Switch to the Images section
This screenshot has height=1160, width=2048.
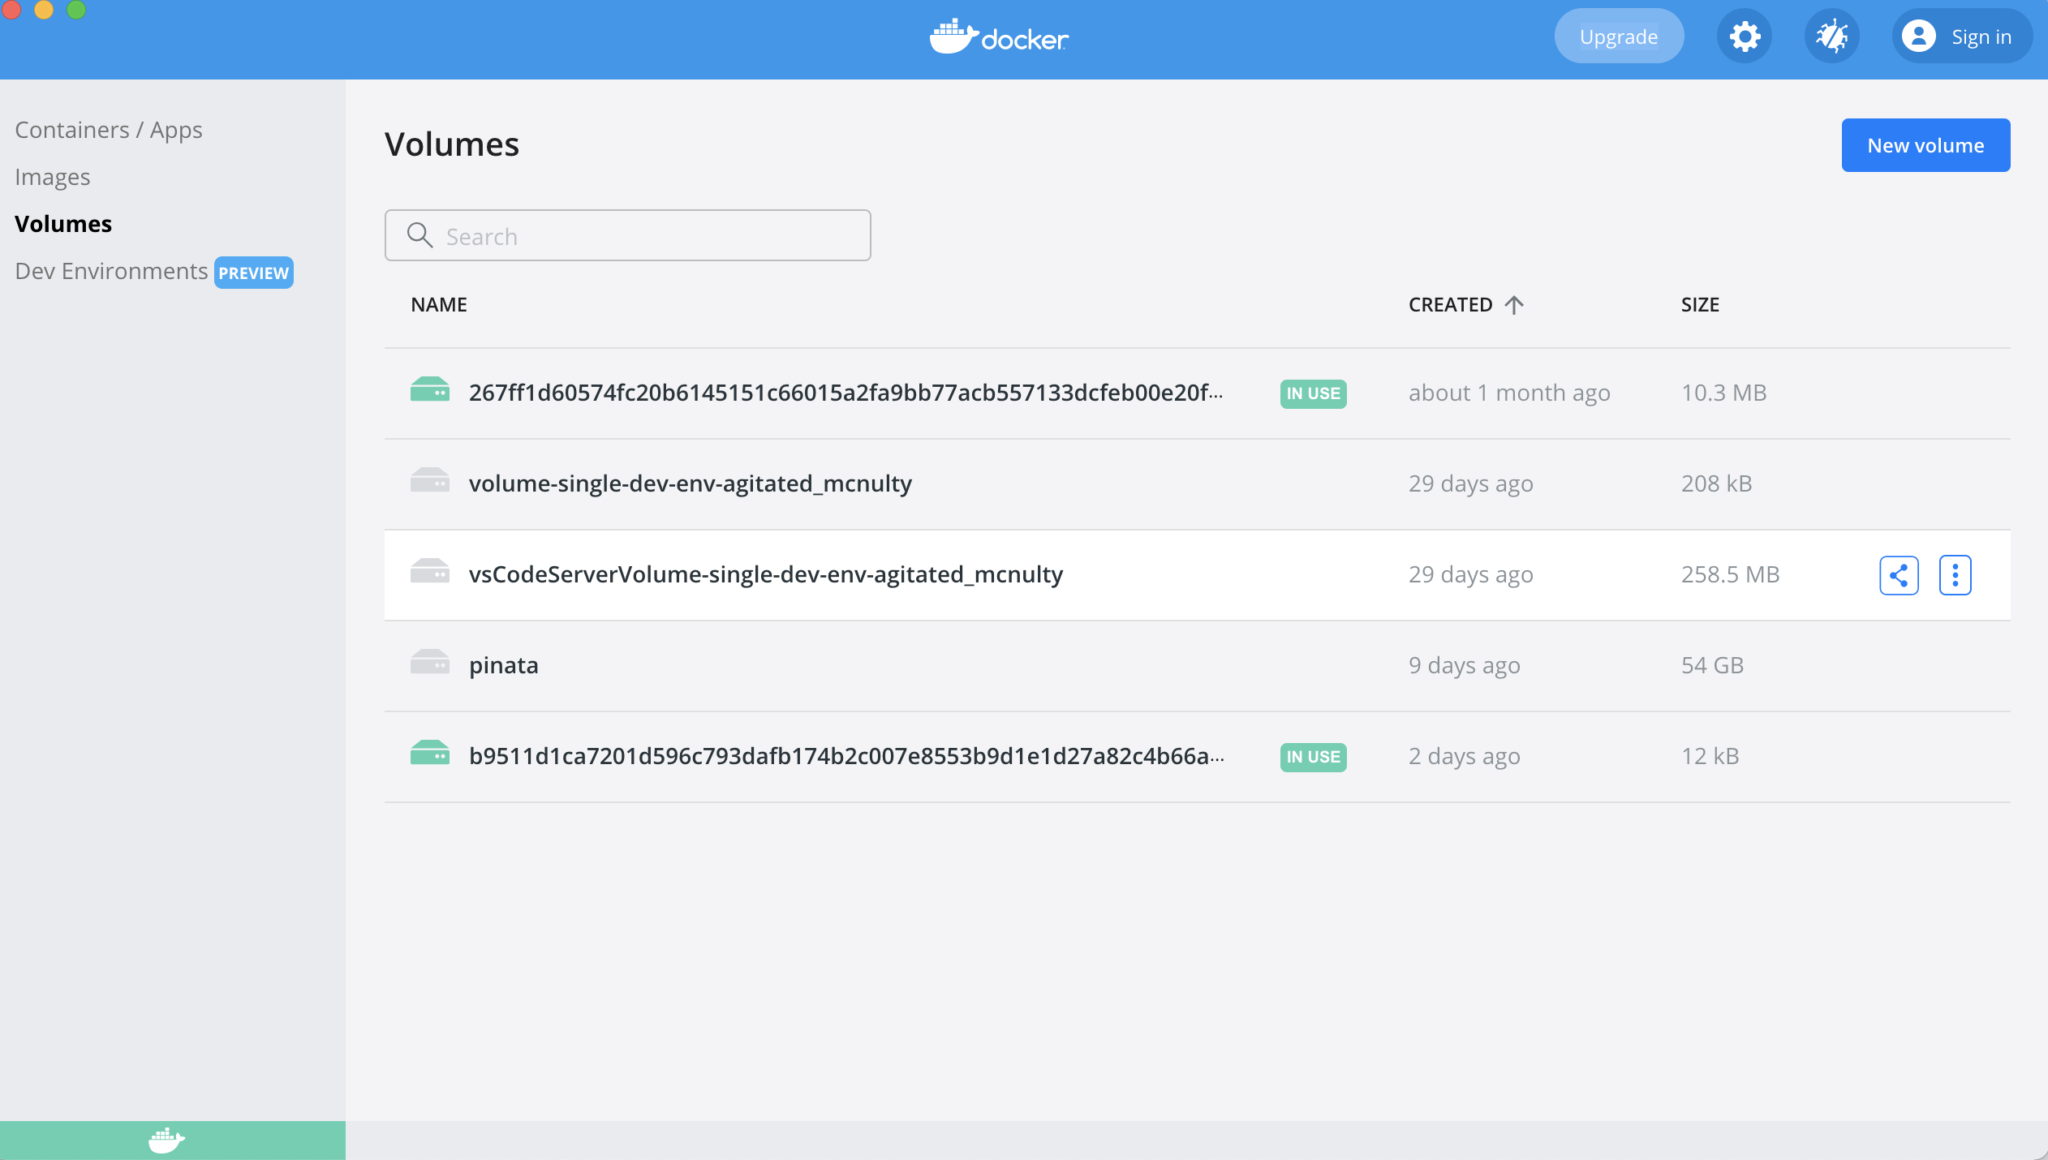(x=52, y=176)
